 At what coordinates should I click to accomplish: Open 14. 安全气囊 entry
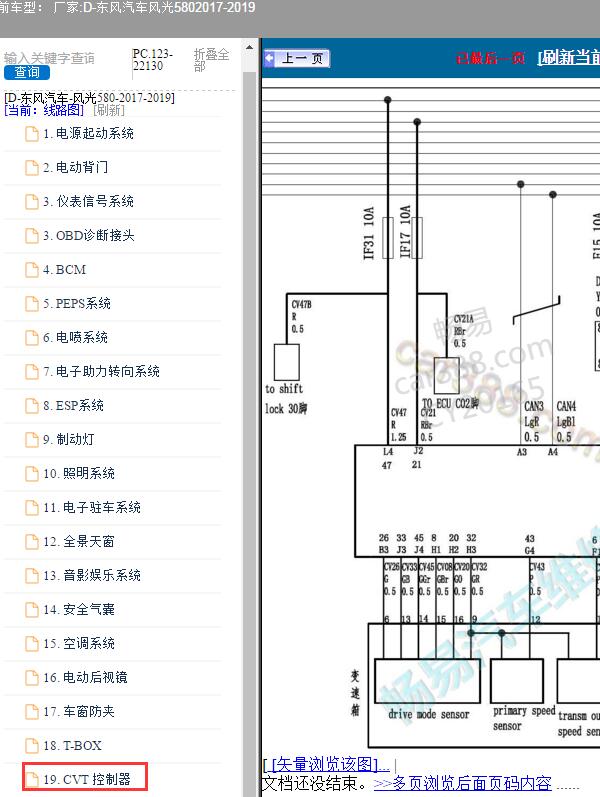(79, 609)
